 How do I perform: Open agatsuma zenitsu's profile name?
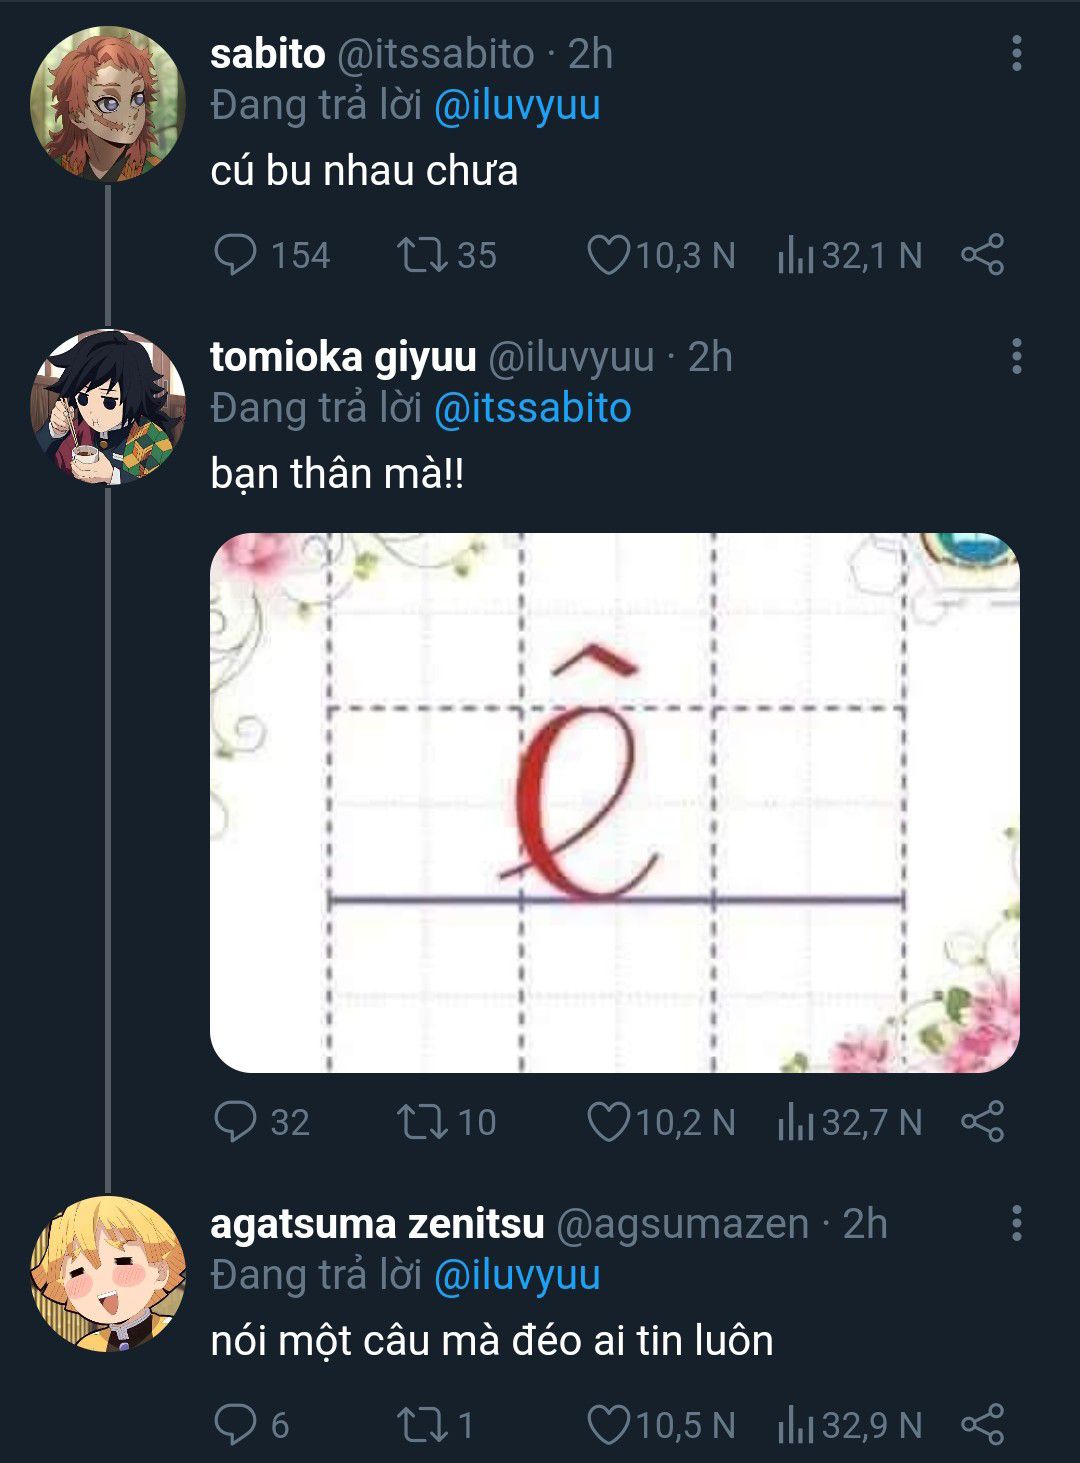coord(377,1223)
